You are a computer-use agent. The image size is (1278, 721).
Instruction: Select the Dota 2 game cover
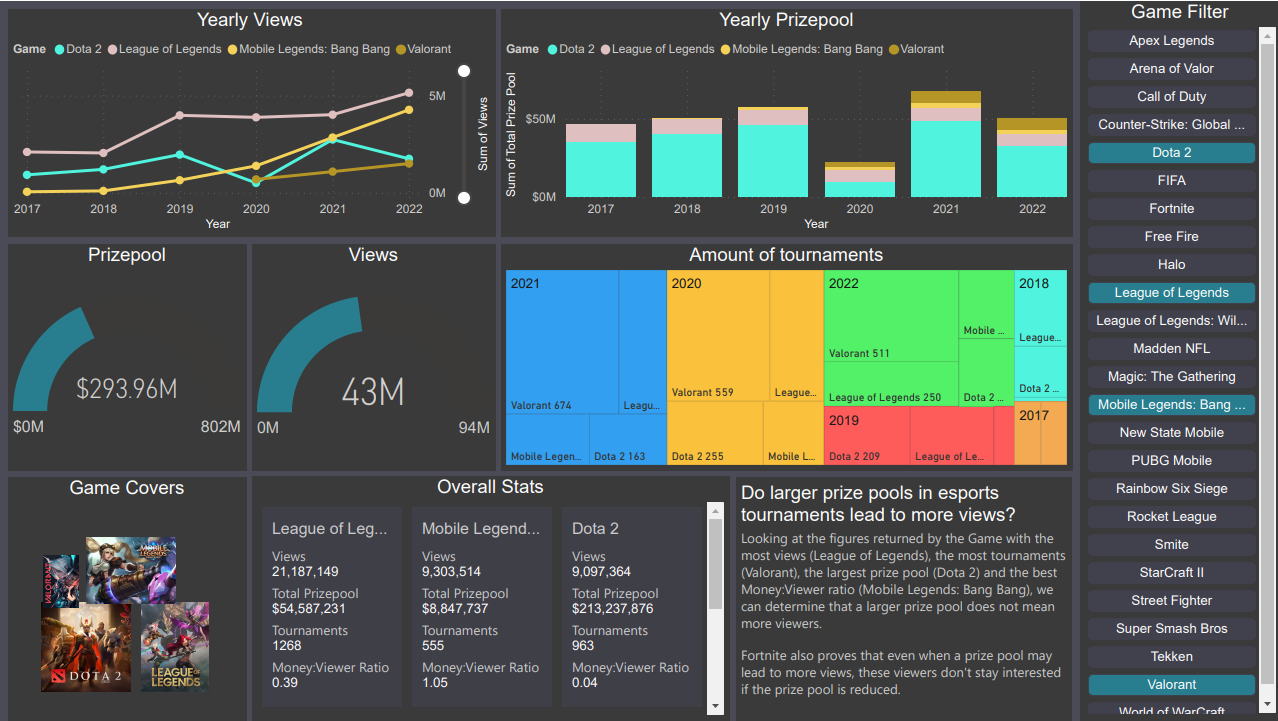[x=86, y=646]
